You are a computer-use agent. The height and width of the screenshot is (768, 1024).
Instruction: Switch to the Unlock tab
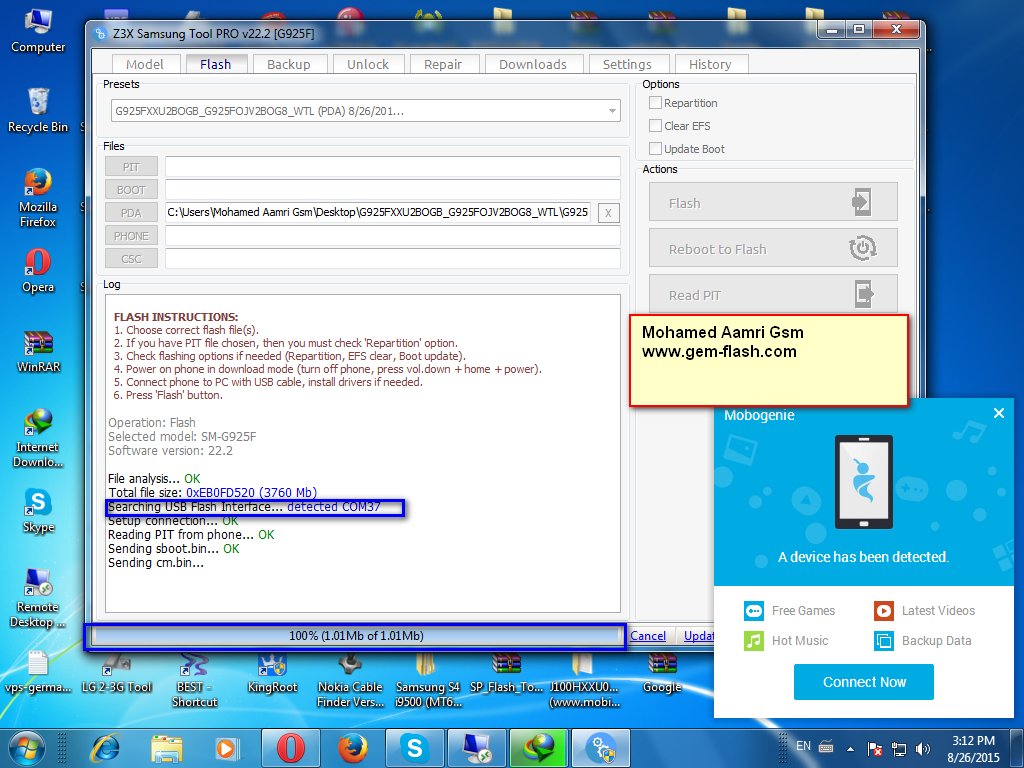(368, 64)
